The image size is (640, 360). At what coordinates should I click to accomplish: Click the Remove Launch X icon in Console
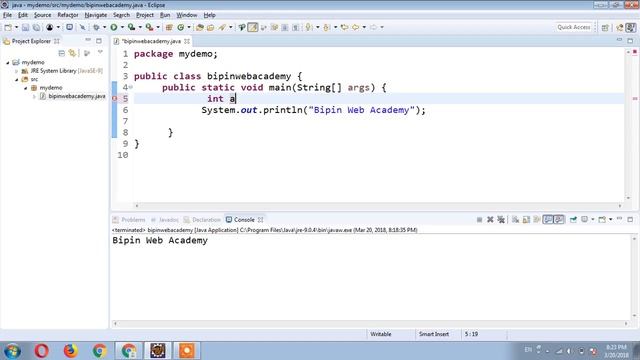pyautogui.click(x=490, y=220)
